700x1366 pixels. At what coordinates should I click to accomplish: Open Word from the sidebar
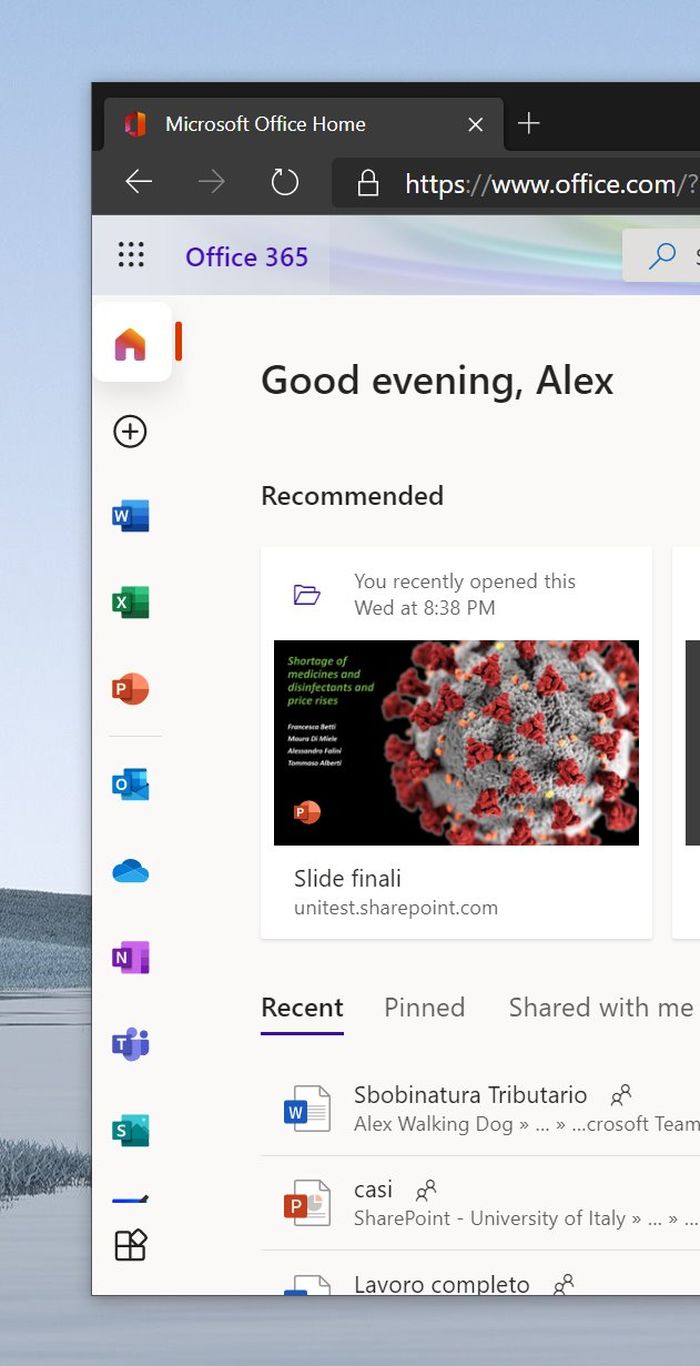coord(131,516)
